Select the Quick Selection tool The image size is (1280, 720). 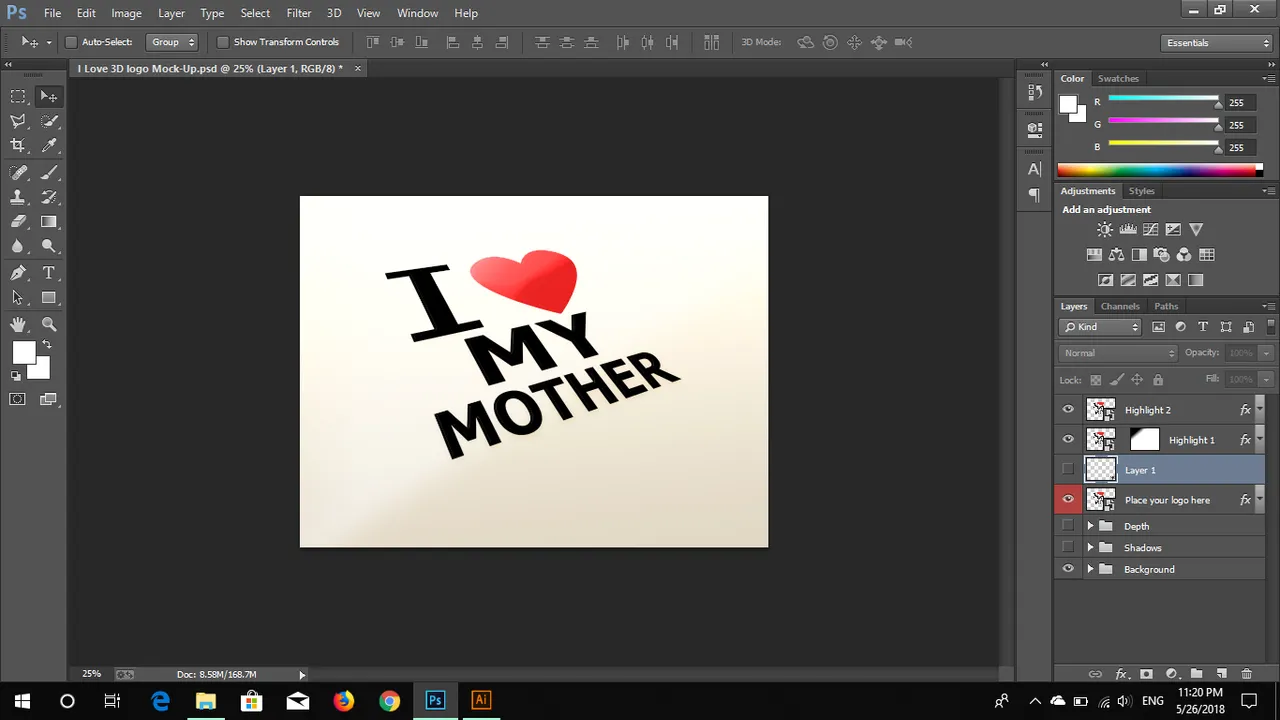pos(48,121)
